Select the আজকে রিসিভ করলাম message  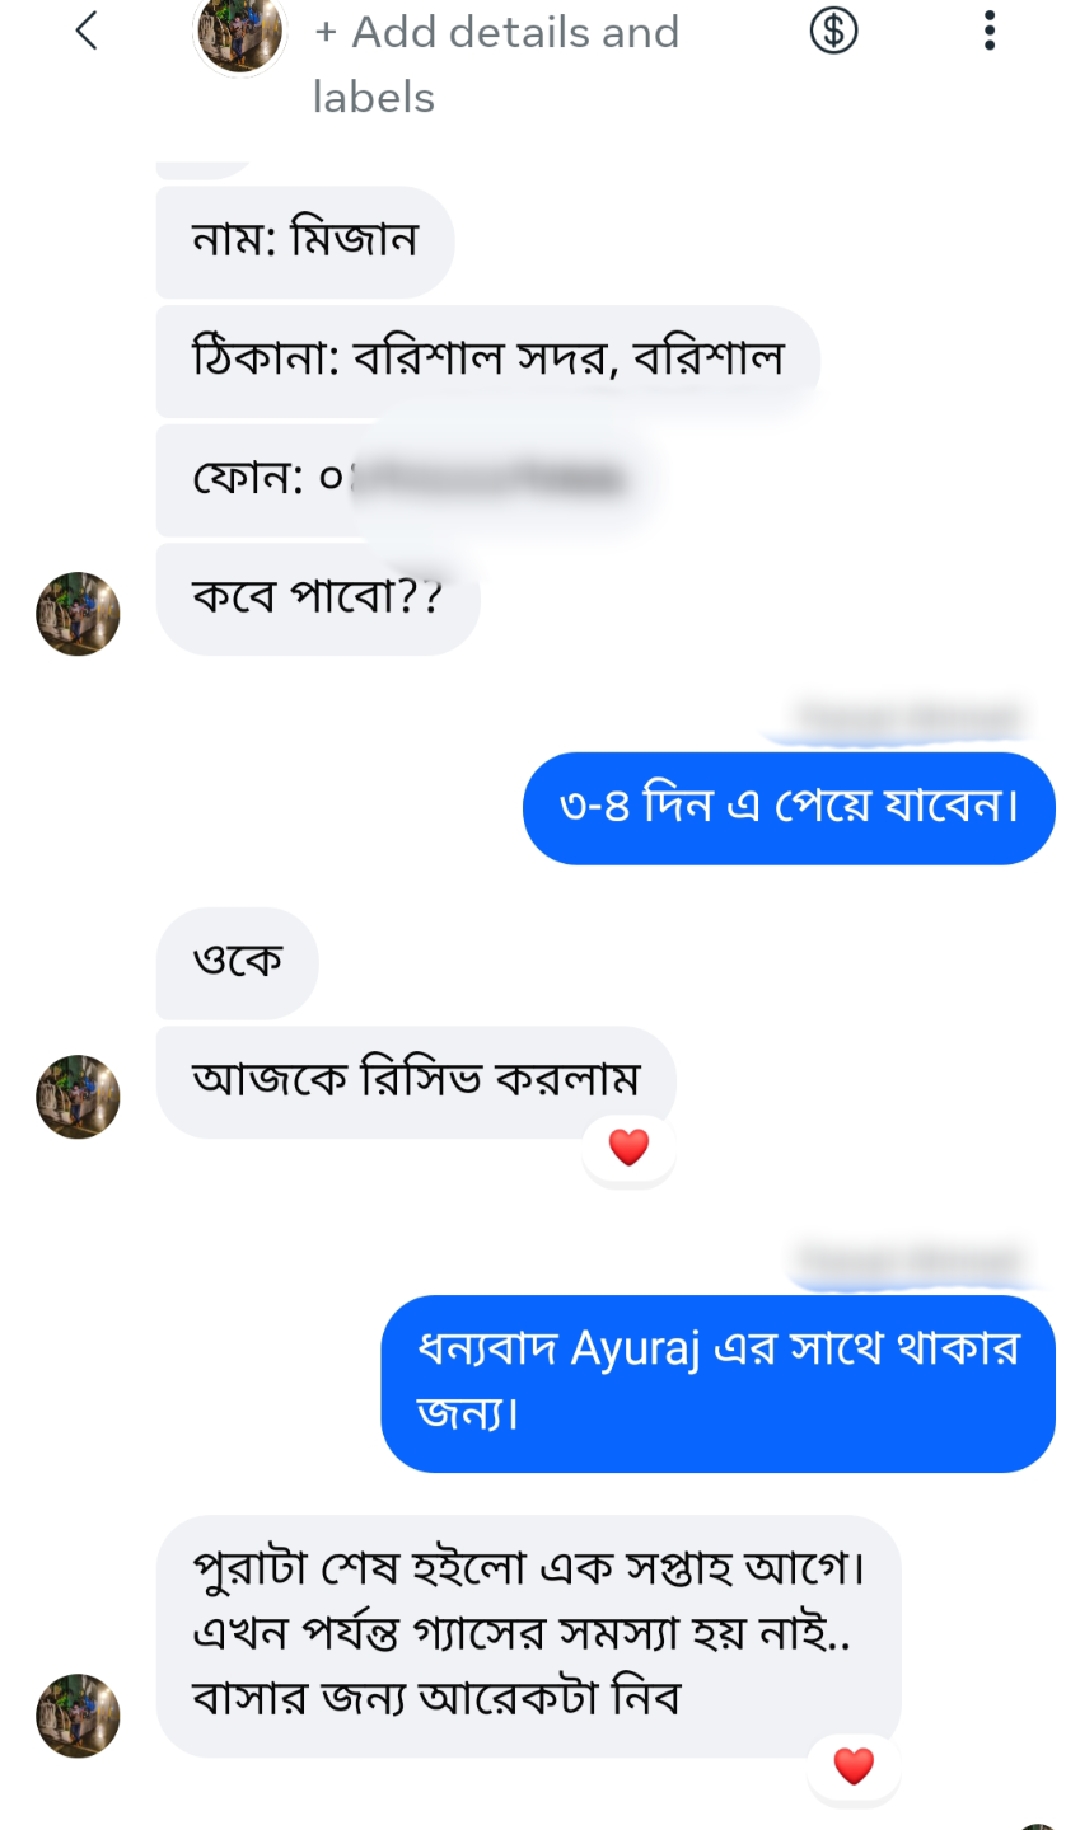[416, 1081]
